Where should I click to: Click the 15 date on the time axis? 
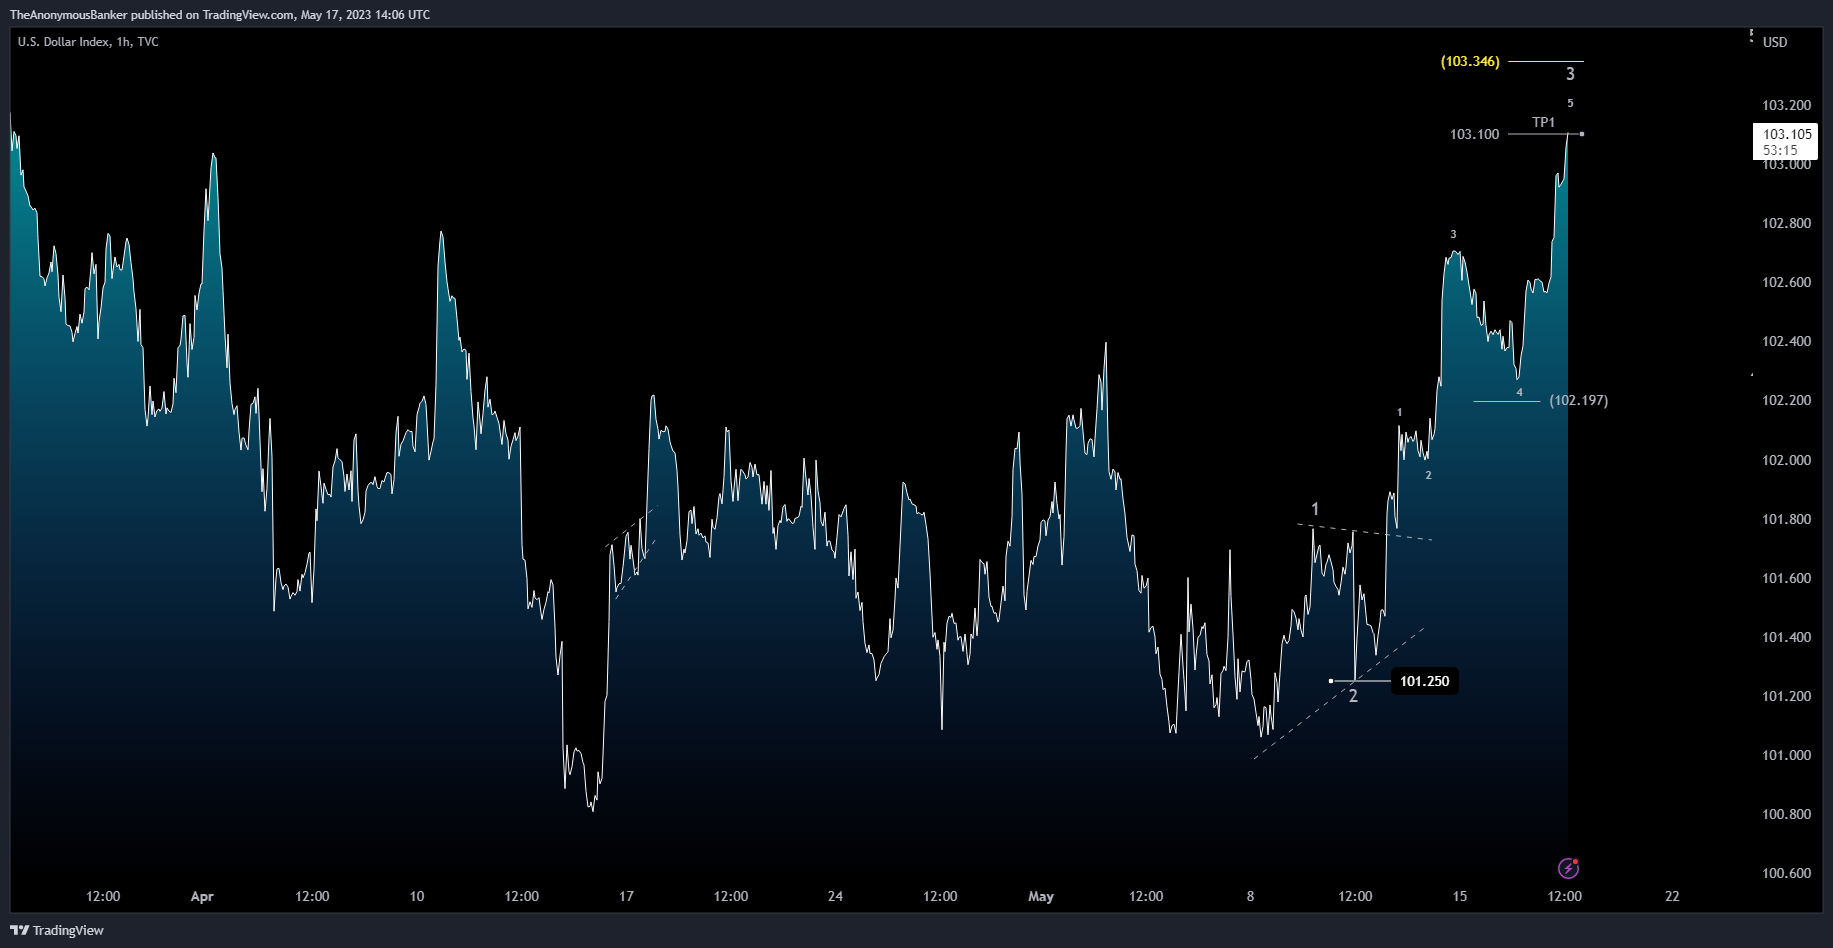point(1460,896)
